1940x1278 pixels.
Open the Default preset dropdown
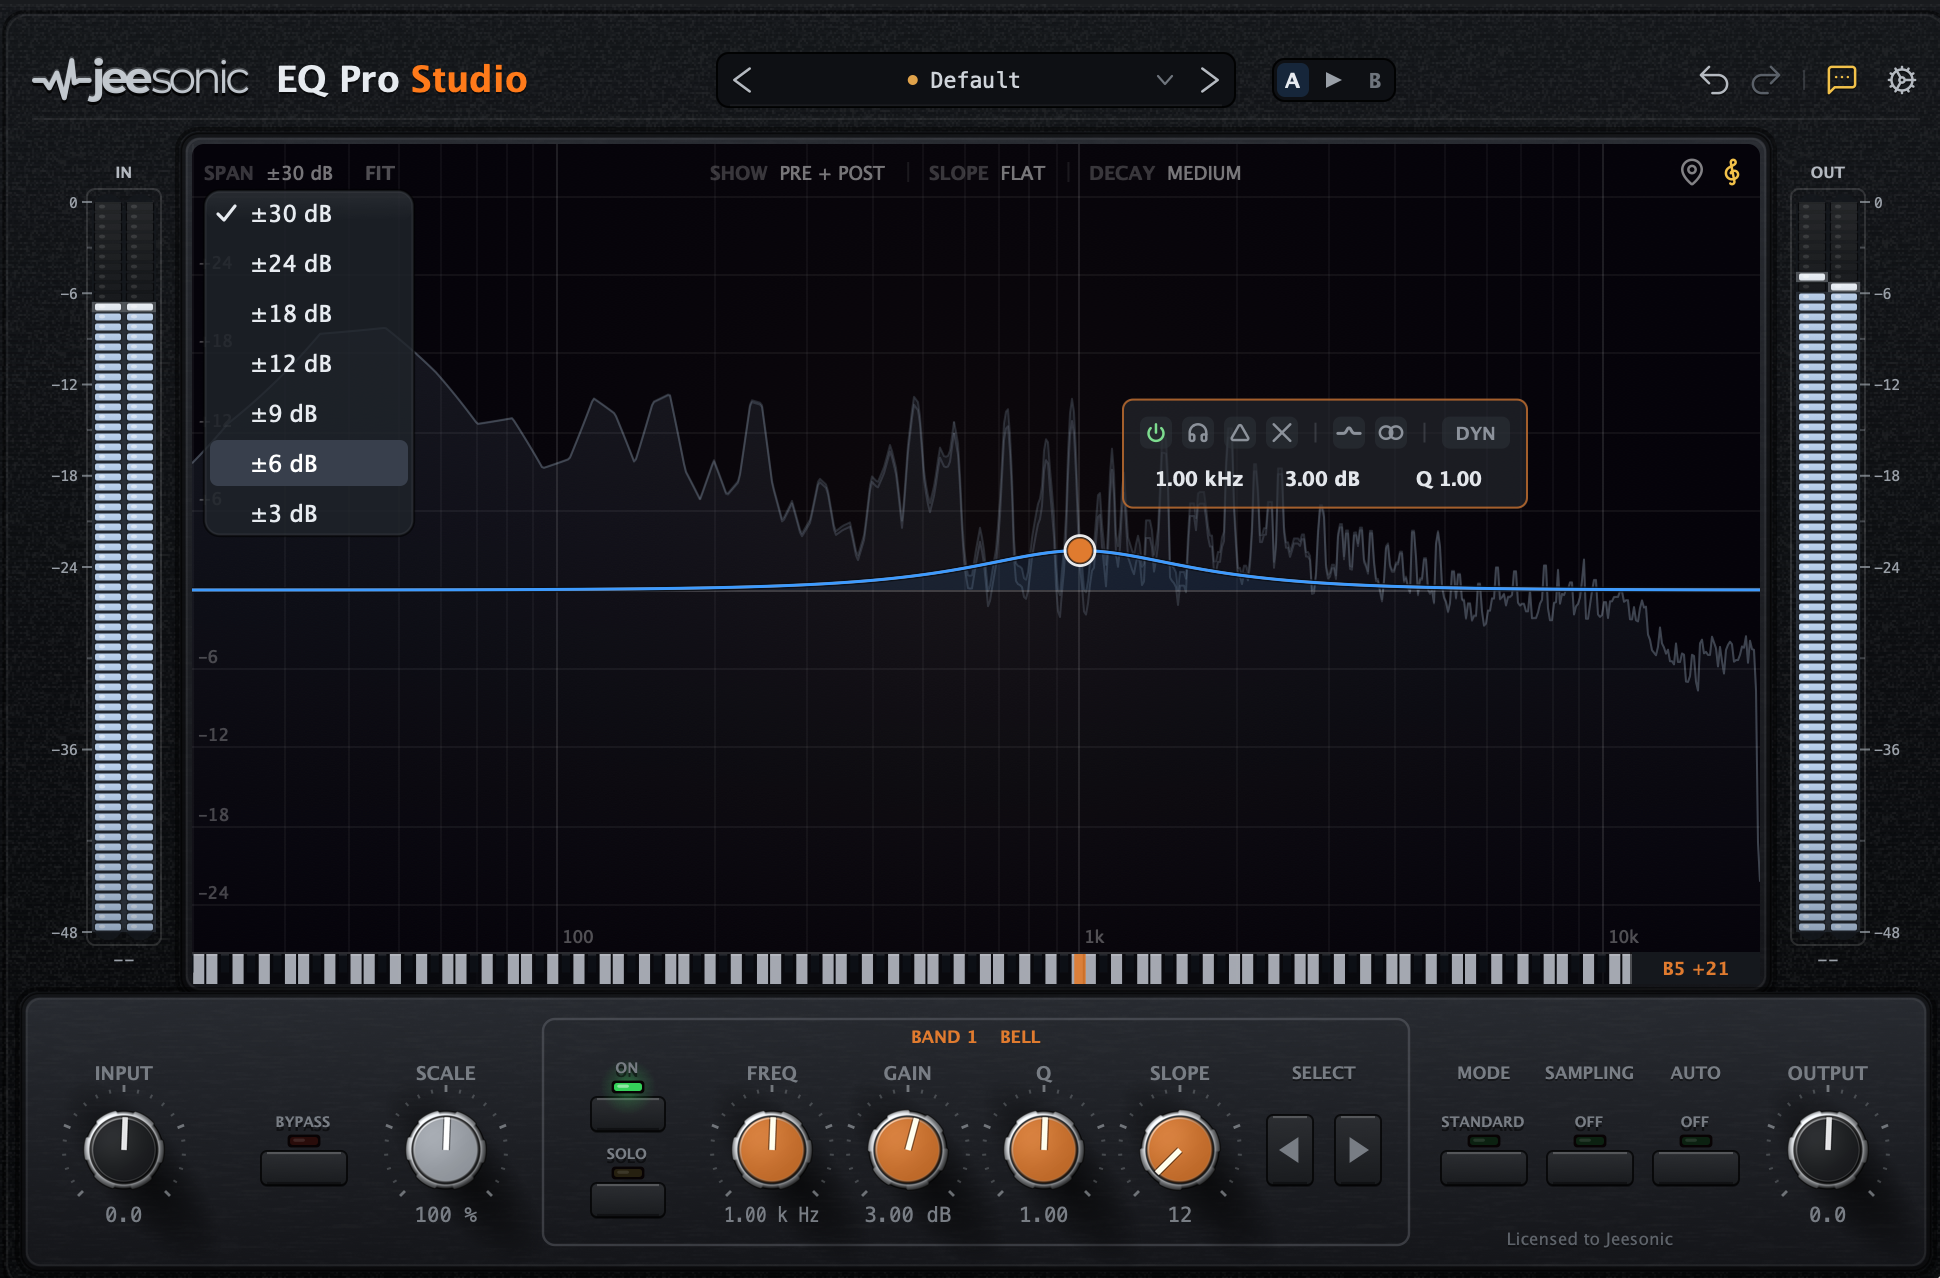tap(975, 80)
